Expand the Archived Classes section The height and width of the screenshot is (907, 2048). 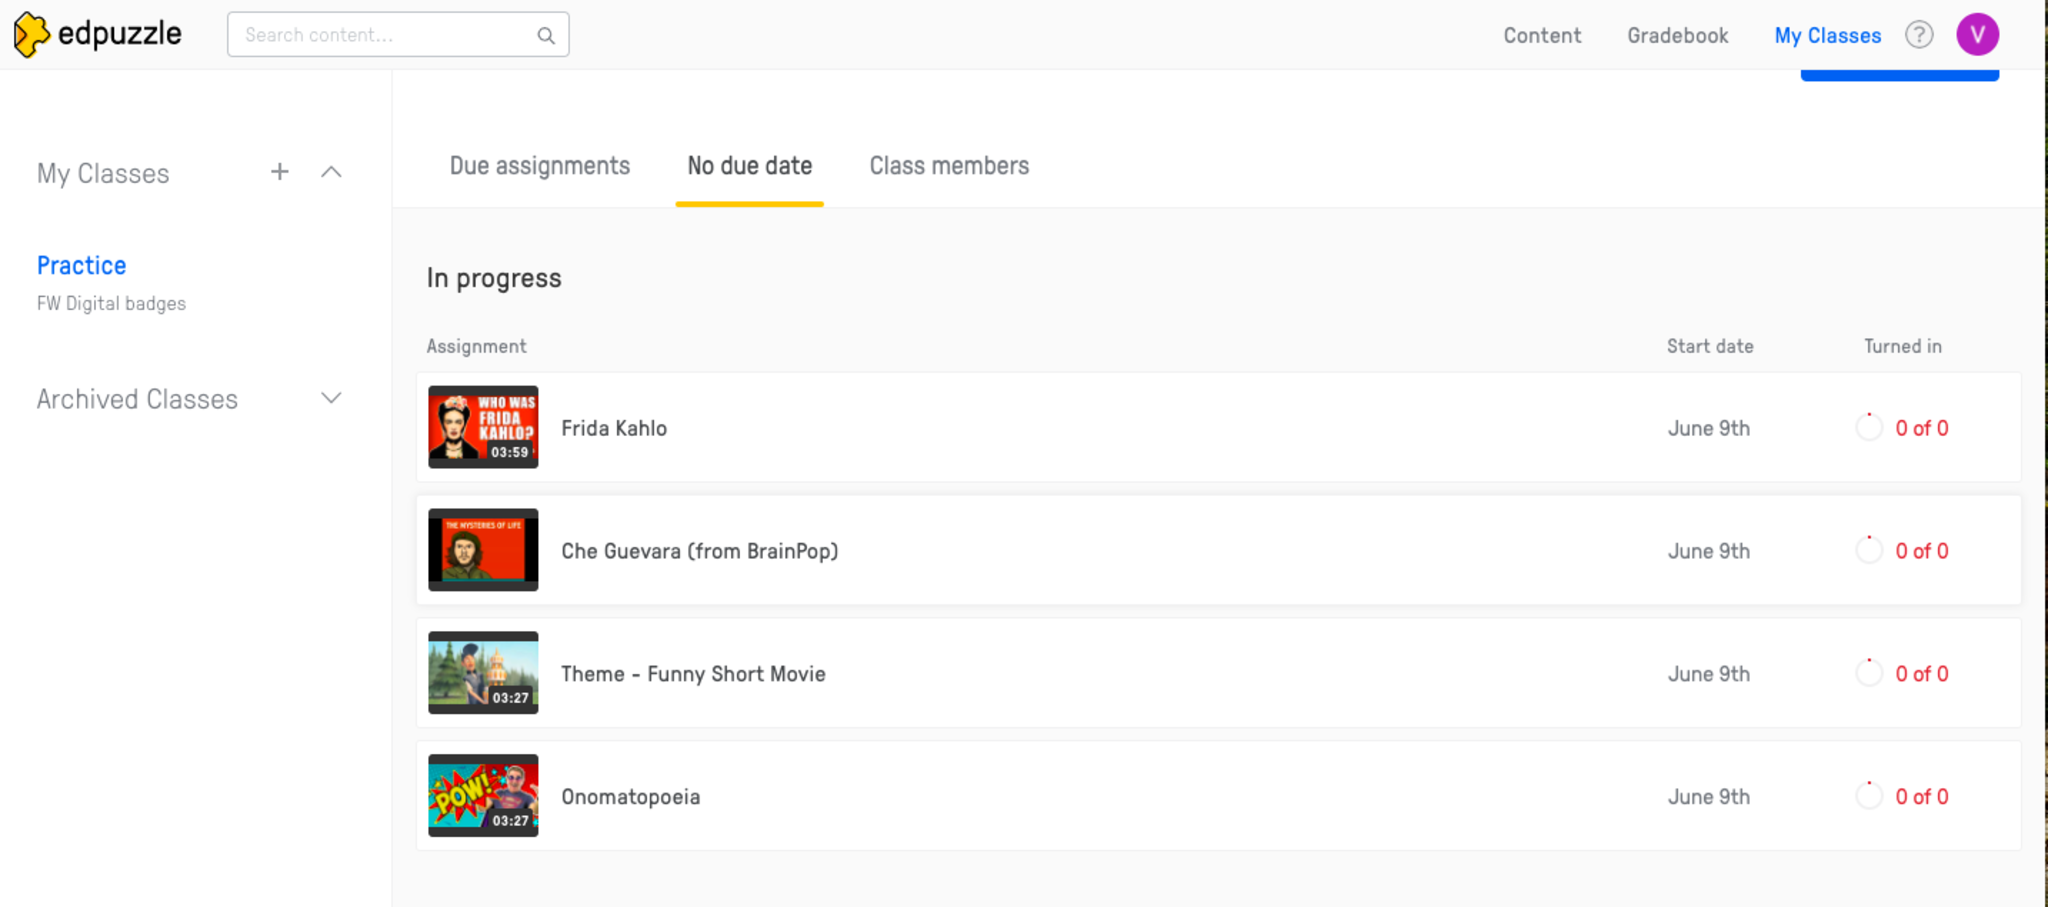coord(331,398)
